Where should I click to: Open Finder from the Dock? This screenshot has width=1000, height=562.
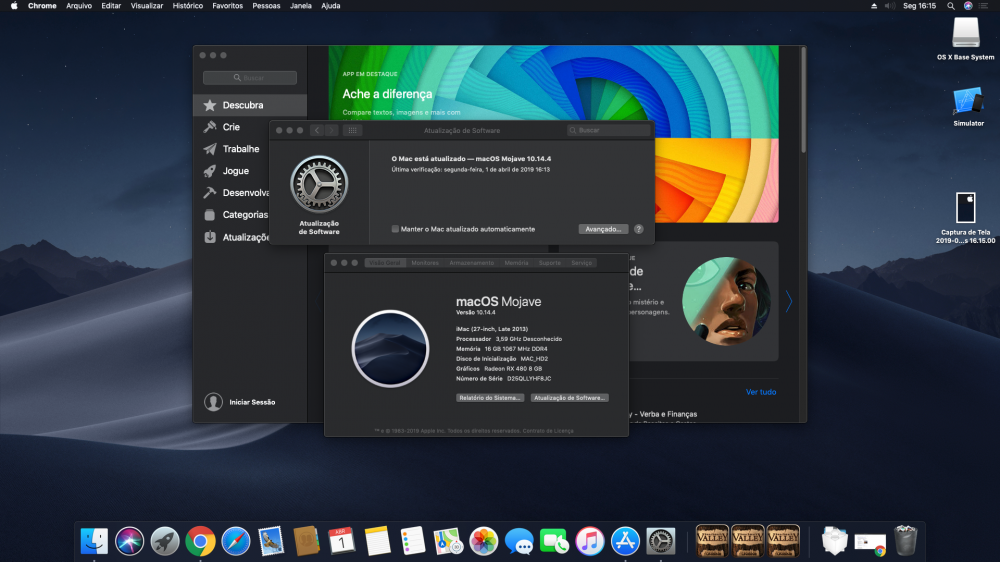94,541
